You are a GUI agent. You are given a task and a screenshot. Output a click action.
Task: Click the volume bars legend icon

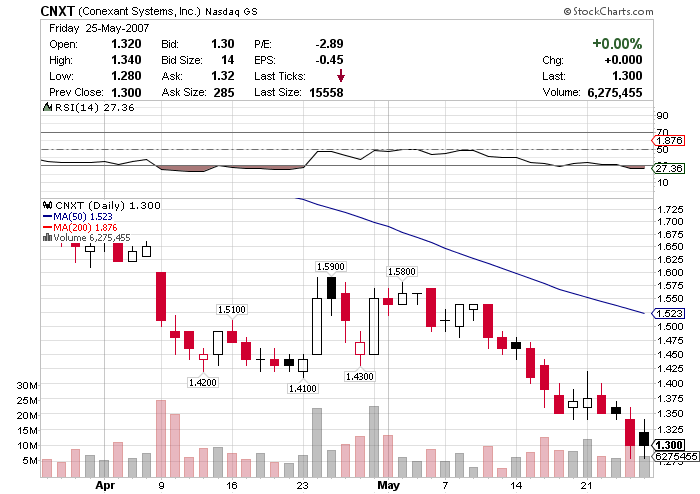click(47, 237)
